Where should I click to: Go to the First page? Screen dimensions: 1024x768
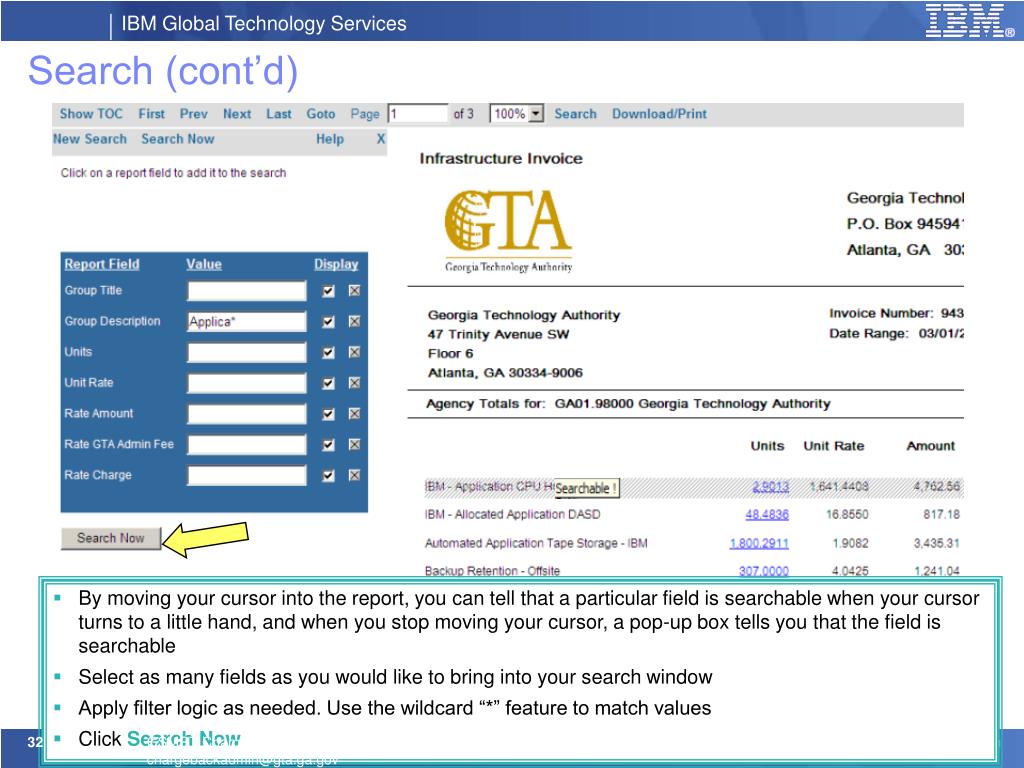pos(152,114)
